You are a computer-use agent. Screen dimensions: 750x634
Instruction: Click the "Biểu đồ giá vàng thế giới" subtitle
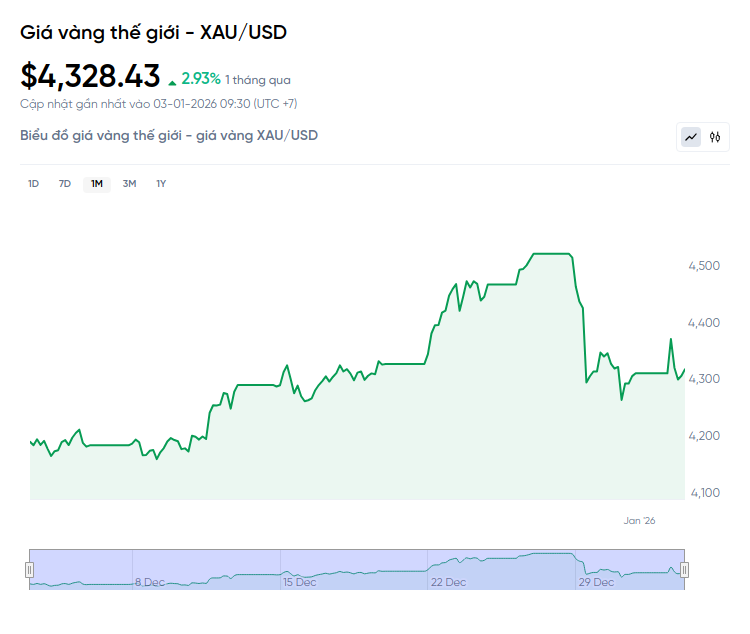(169, 135)
